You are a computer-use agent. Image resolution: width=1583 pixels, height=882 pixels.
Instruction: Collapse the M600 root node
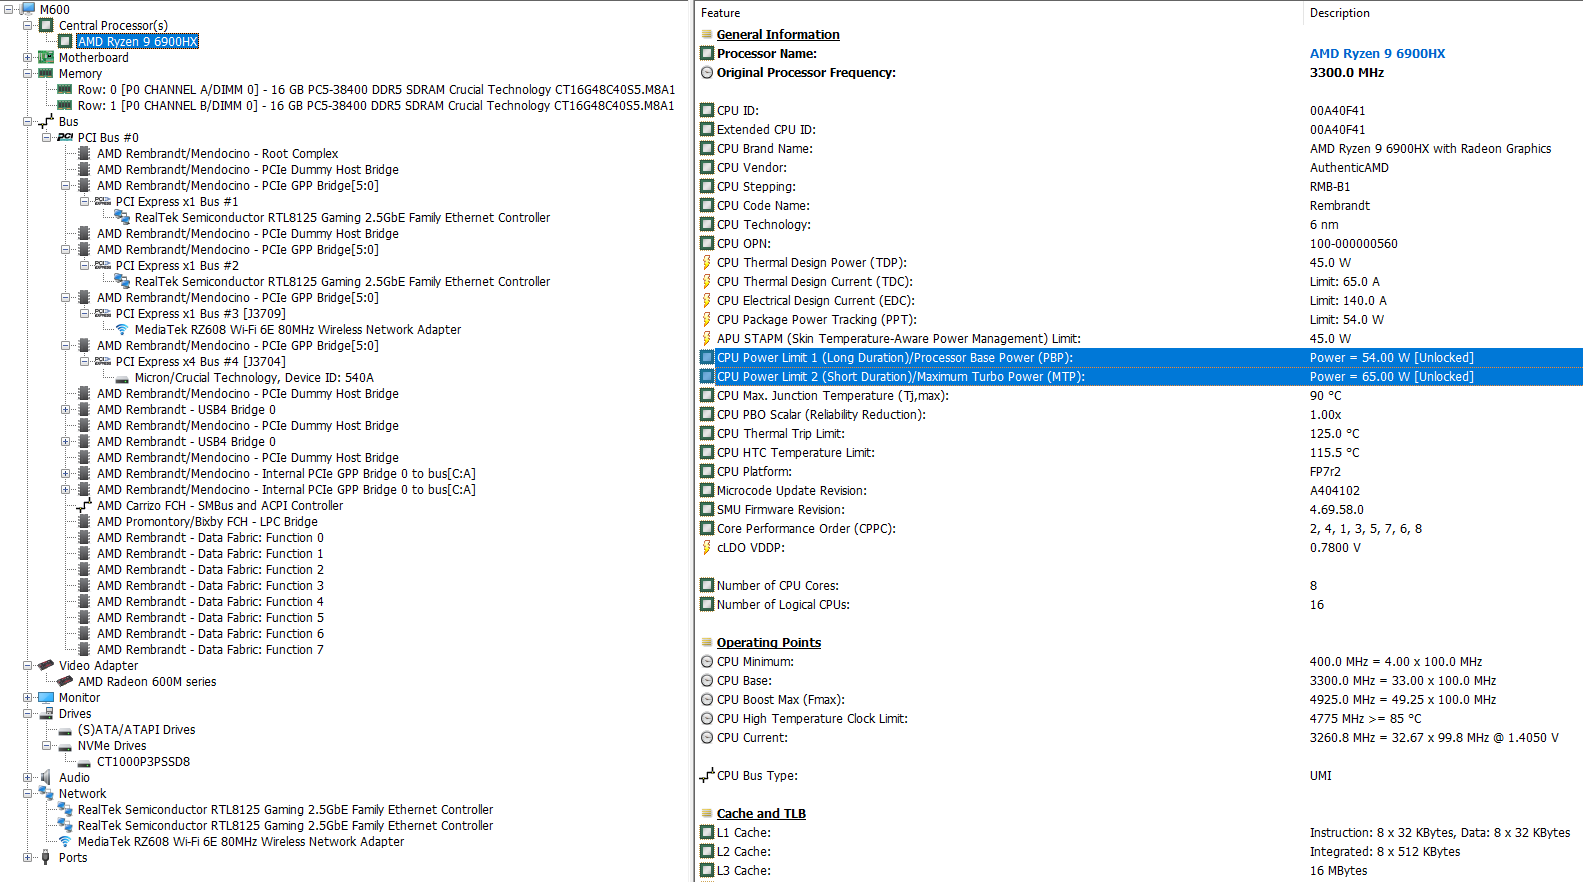pos(9,9)
